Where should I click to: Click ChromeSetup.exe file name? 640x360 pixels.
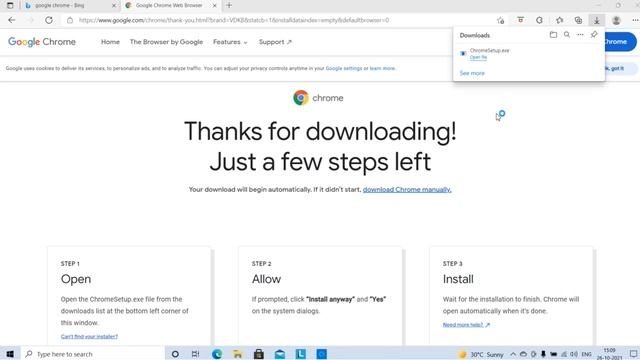tap(489, 51)
